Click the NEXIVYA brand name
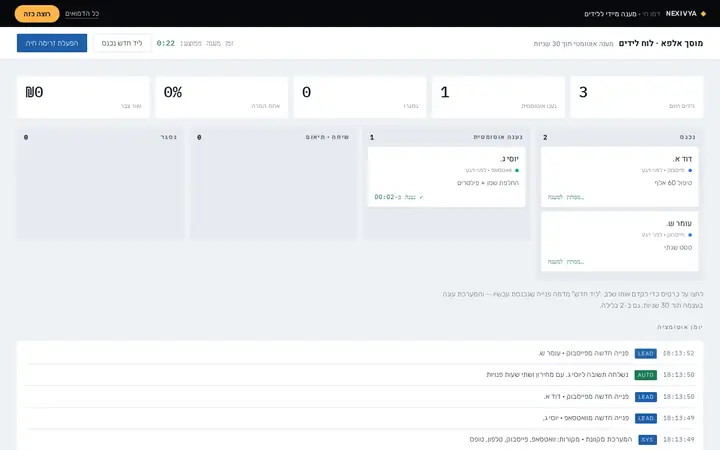 (x=681, y=14)
